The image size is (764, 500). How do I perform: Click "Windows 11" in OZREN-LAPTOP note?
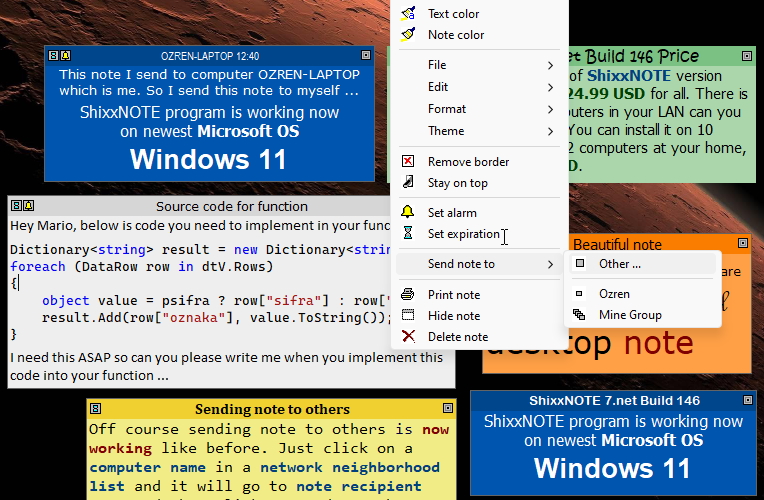pyautogui.click(x=208, y=159)
